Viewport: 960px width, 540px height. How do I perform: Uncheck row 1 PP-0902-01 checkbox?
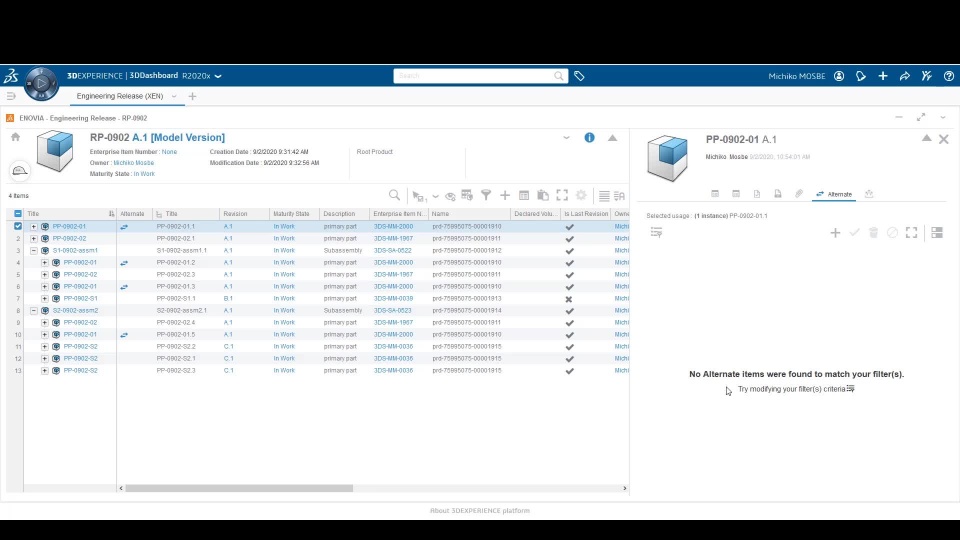(x=18, y=226)
